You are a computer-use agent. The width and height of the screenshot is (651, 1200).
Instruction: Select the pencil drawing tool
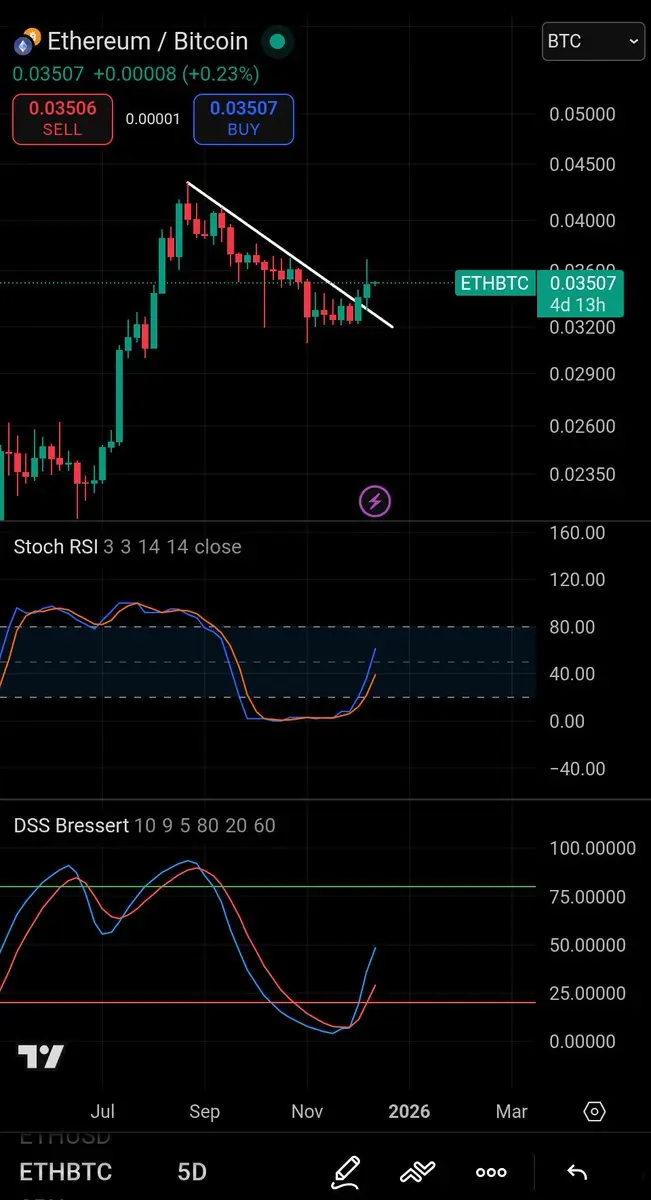click(346, 1171)
